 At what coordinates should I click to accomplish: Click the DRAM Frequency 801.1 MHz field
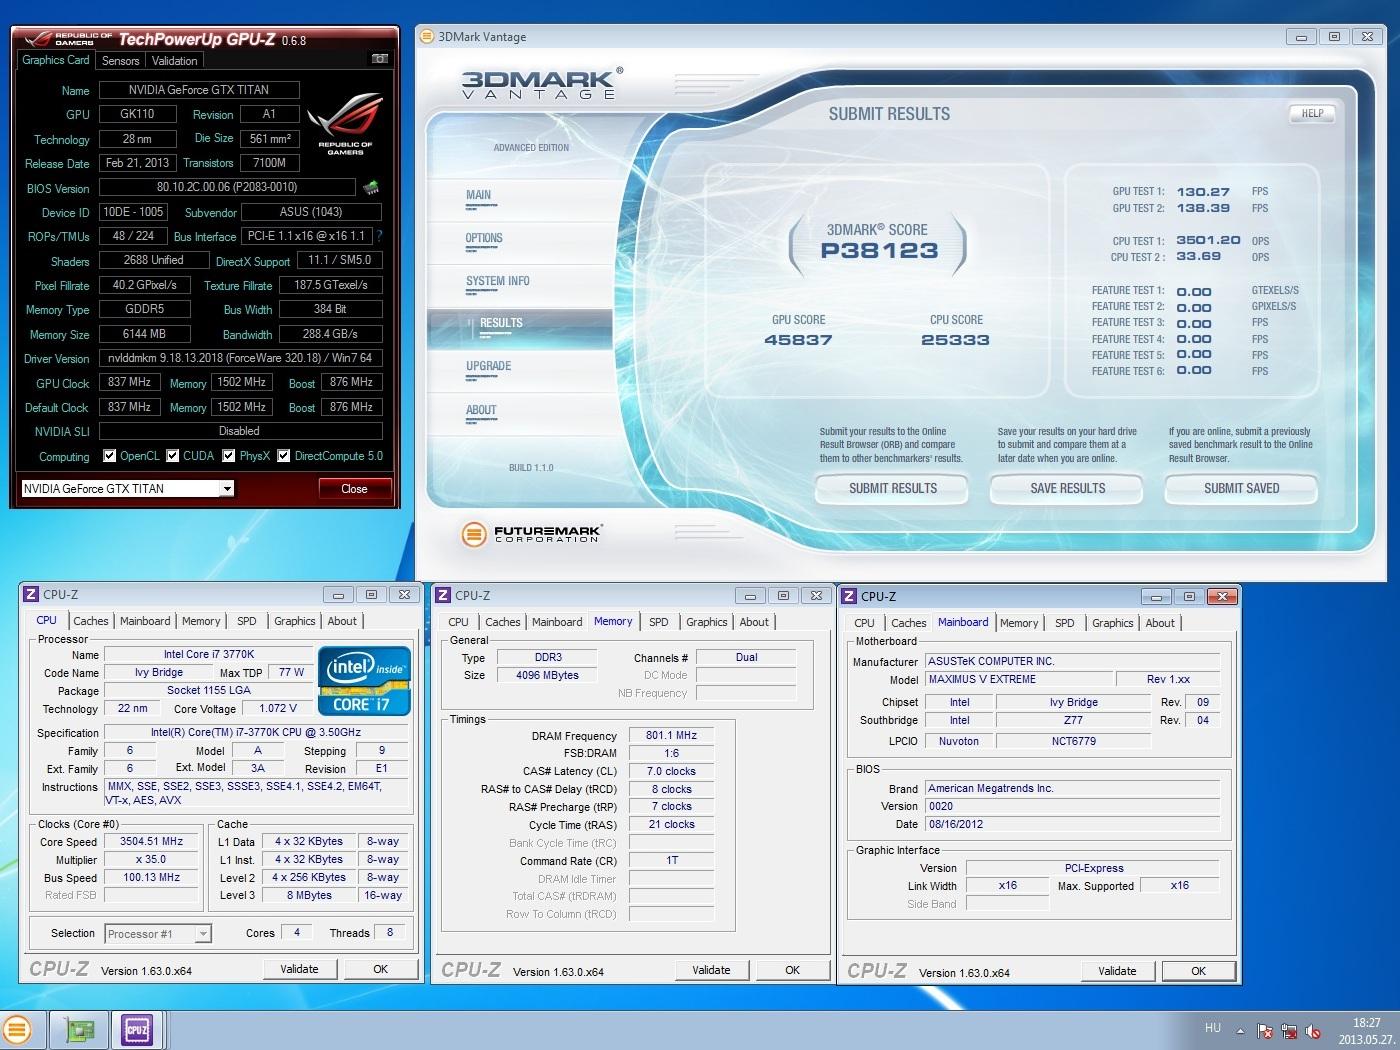click(x=671, y=736)
